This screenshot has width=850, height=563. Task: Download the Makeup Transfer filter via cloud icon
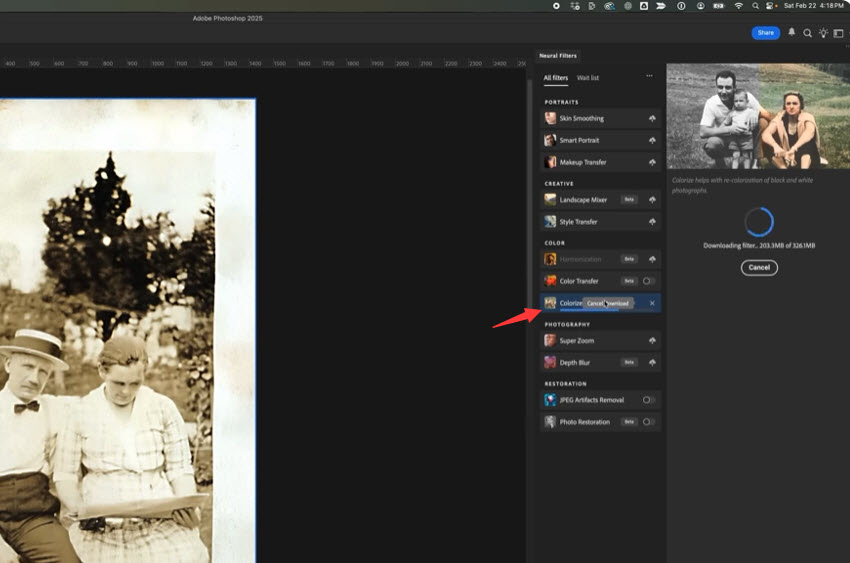coord(652,162)
